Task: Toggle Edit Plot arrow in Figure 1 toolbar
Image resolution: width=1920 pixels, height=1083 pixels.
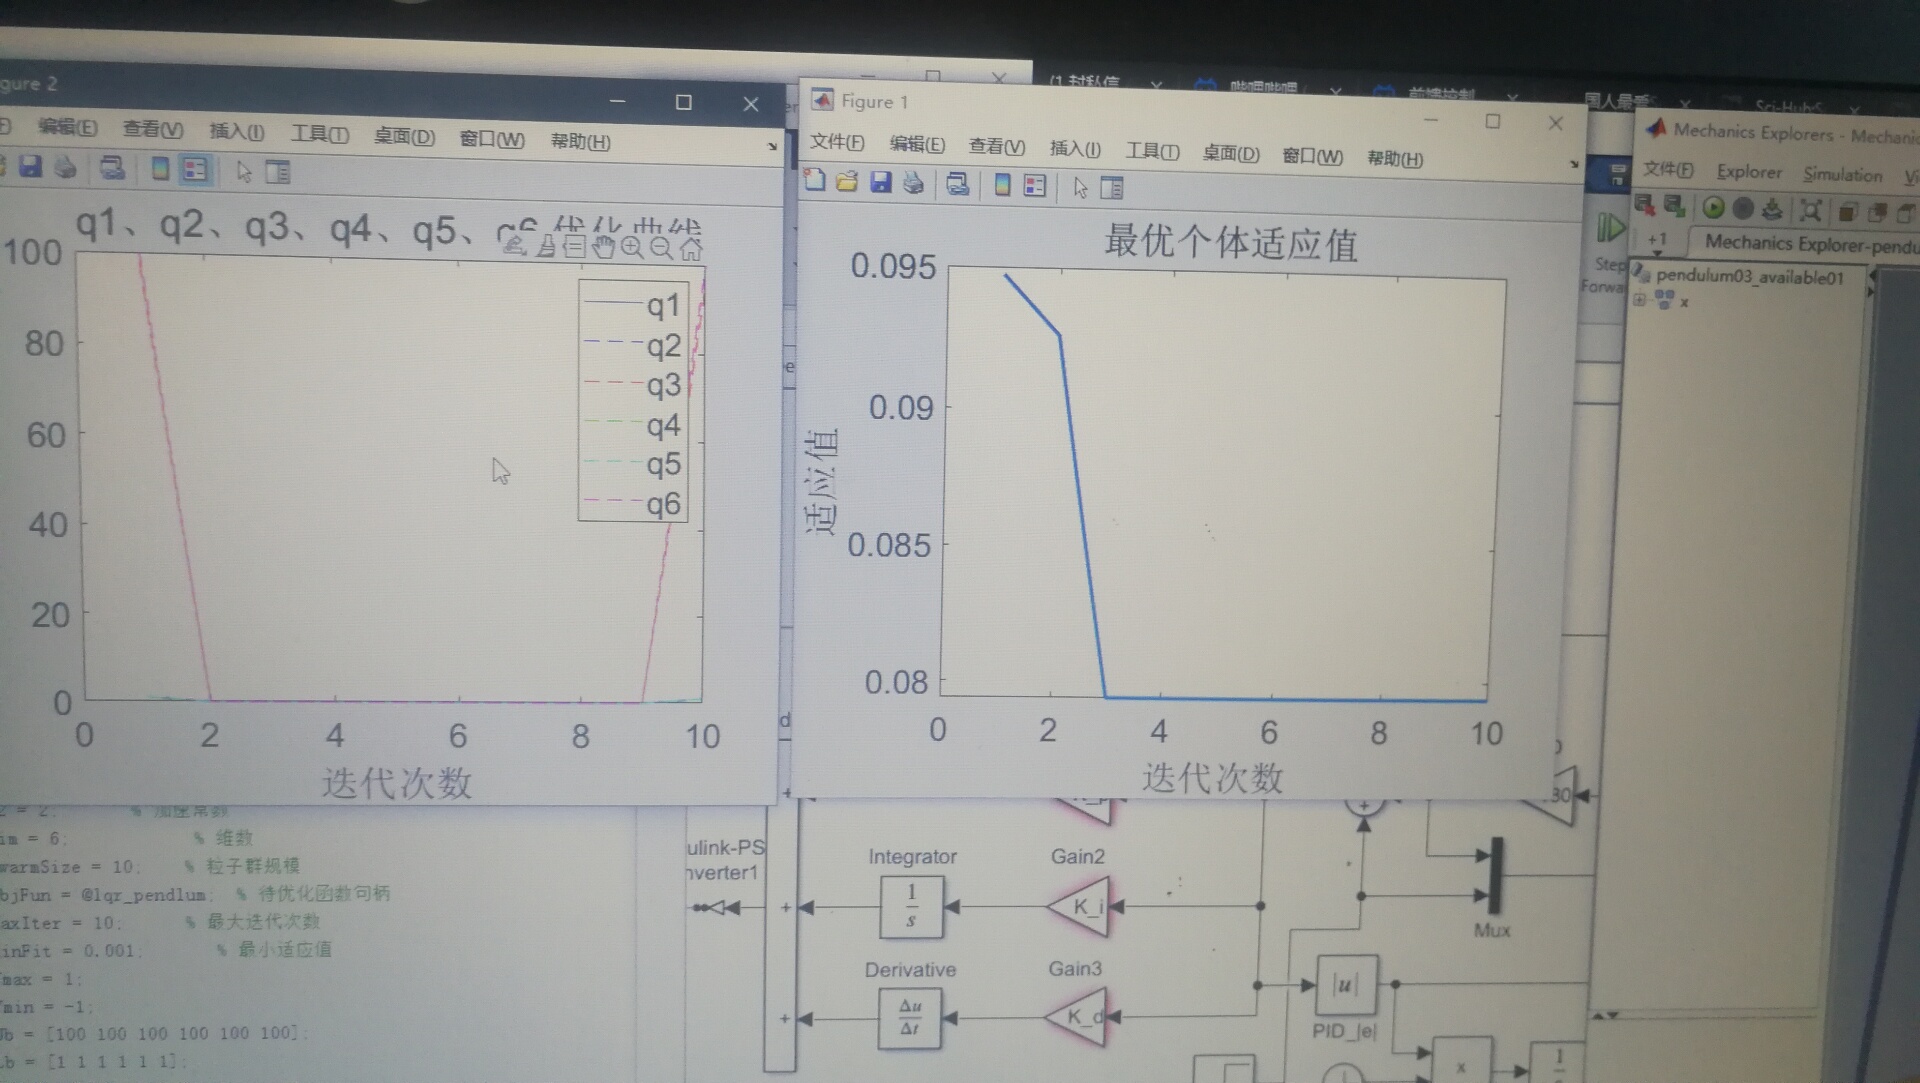Action: 1080,187
